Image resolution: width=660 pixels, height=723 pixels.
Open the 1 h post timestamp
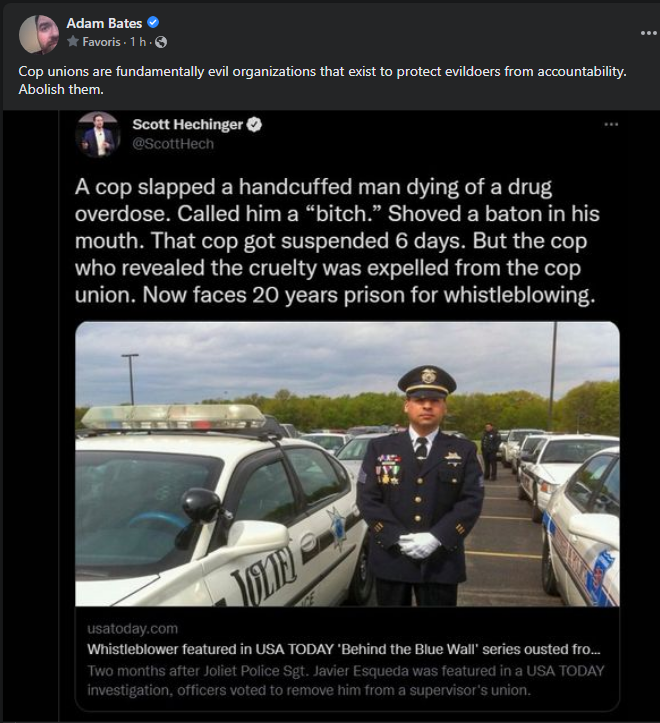[138, 42]
